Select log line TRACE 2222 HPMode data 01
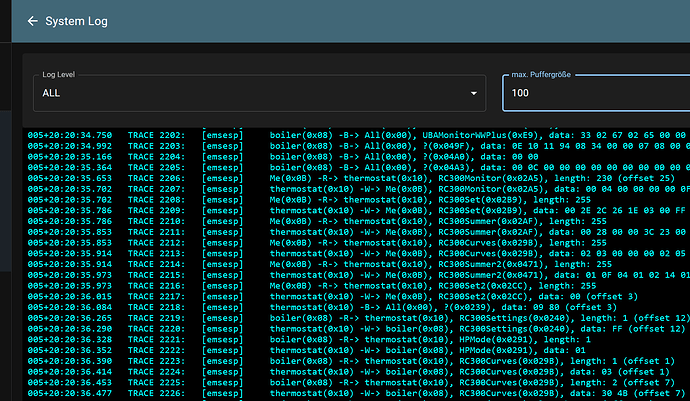 tap(306, 350)
